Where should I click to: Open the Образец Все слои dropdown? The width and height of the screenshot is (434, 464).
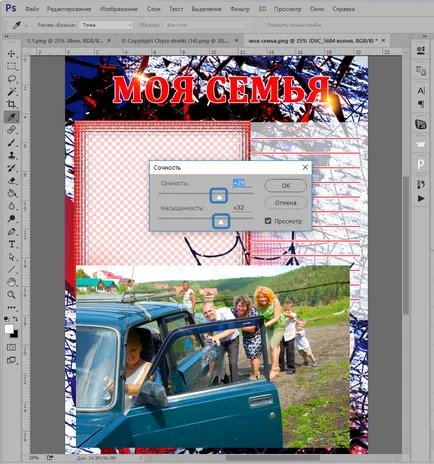tap(207, 25)
